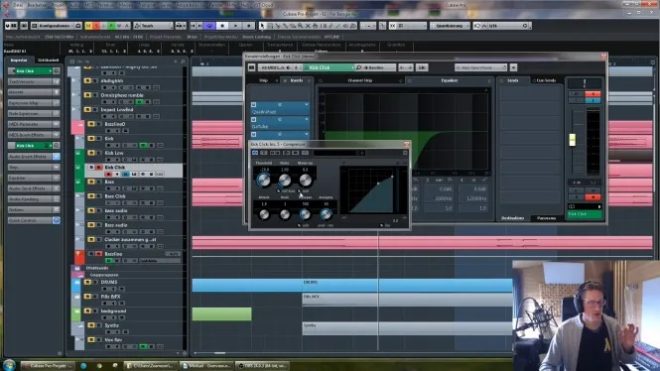Image resolution: width=660 pixels, height=371 pixels.
Task: Click the Compressor Attack knob
Action: click(264, 214)
